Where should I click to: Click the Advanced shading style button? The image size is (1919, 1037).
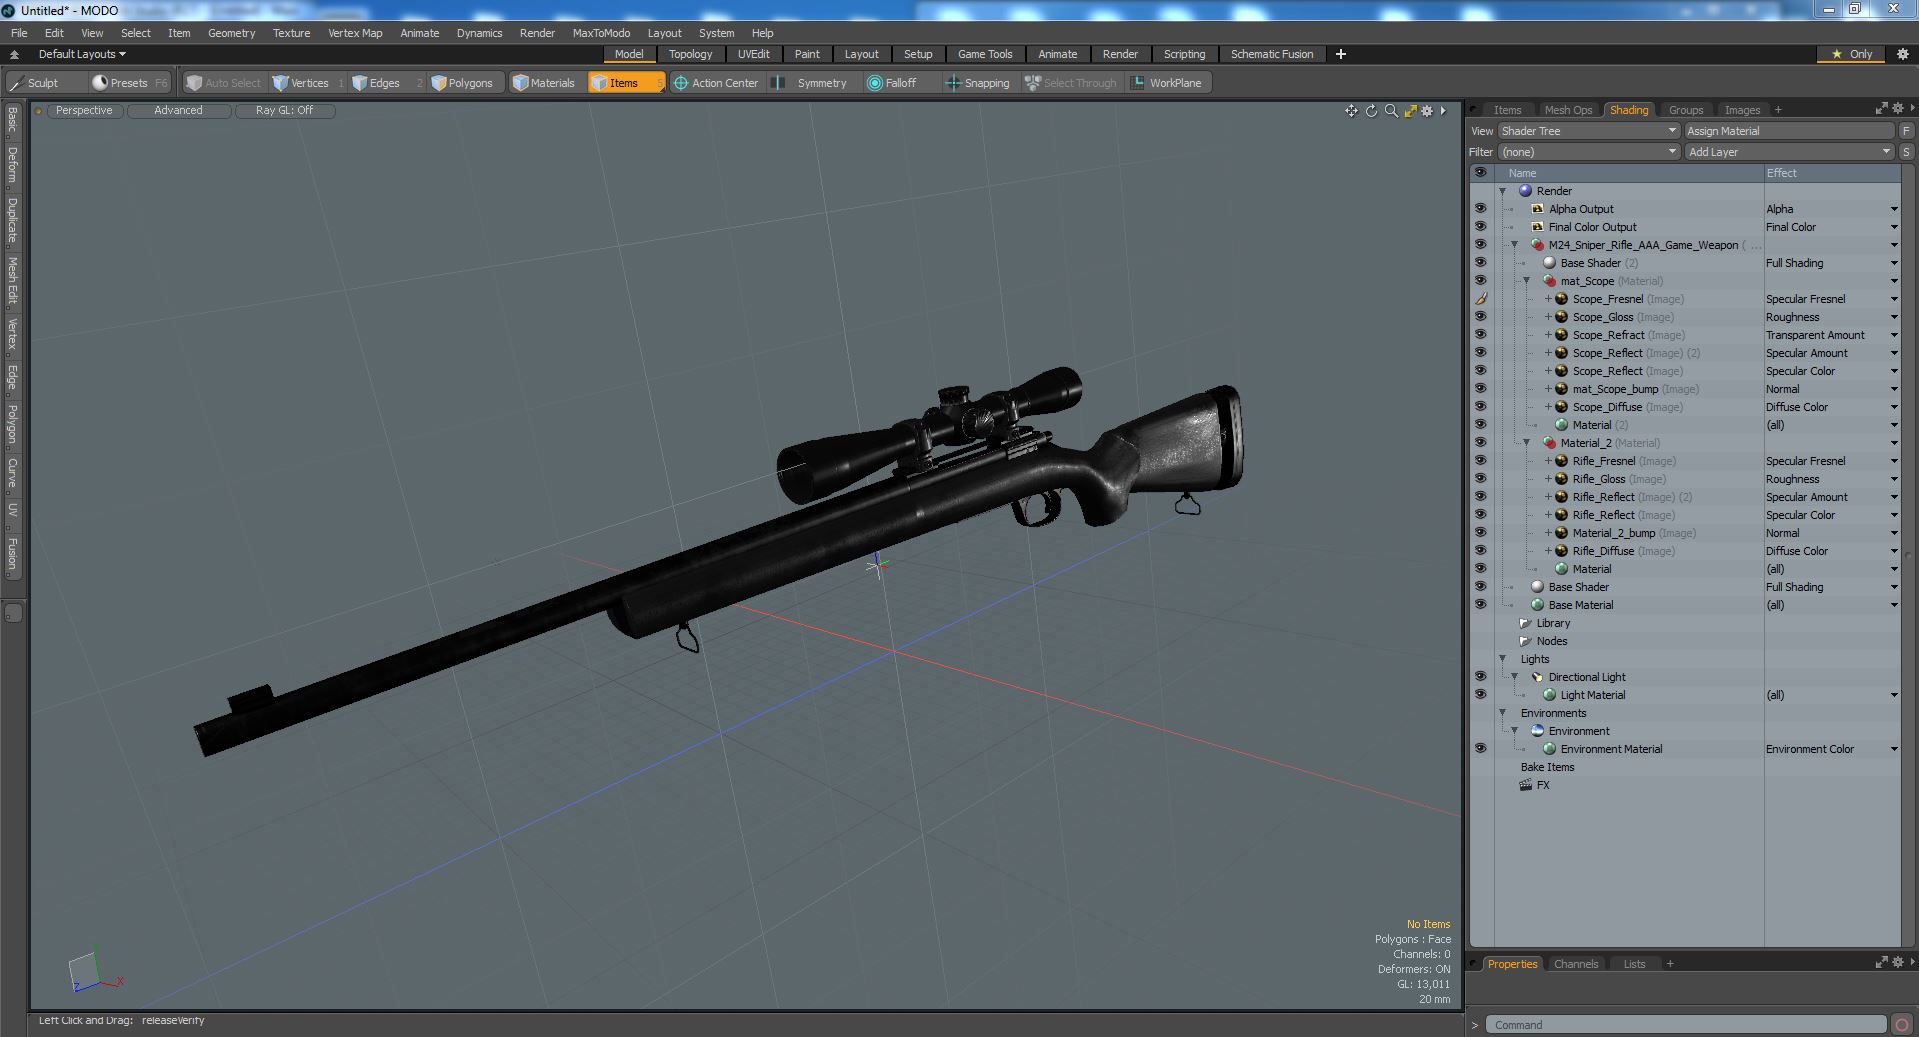178,111
